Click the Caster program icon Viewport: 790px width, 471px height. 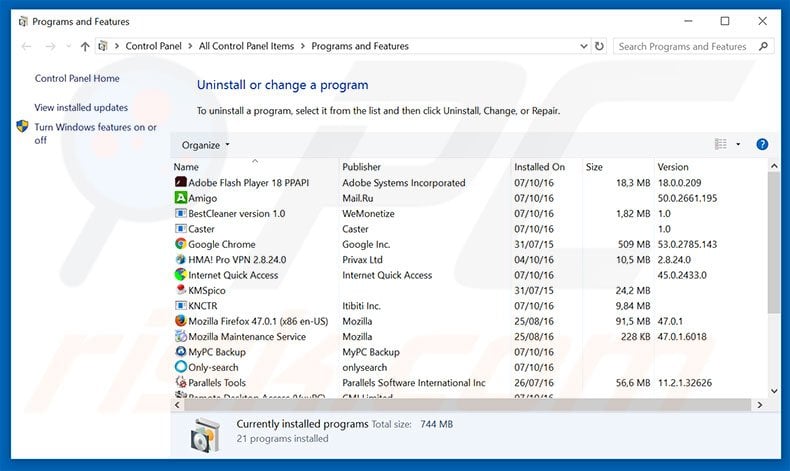click(x=180, y=228)
